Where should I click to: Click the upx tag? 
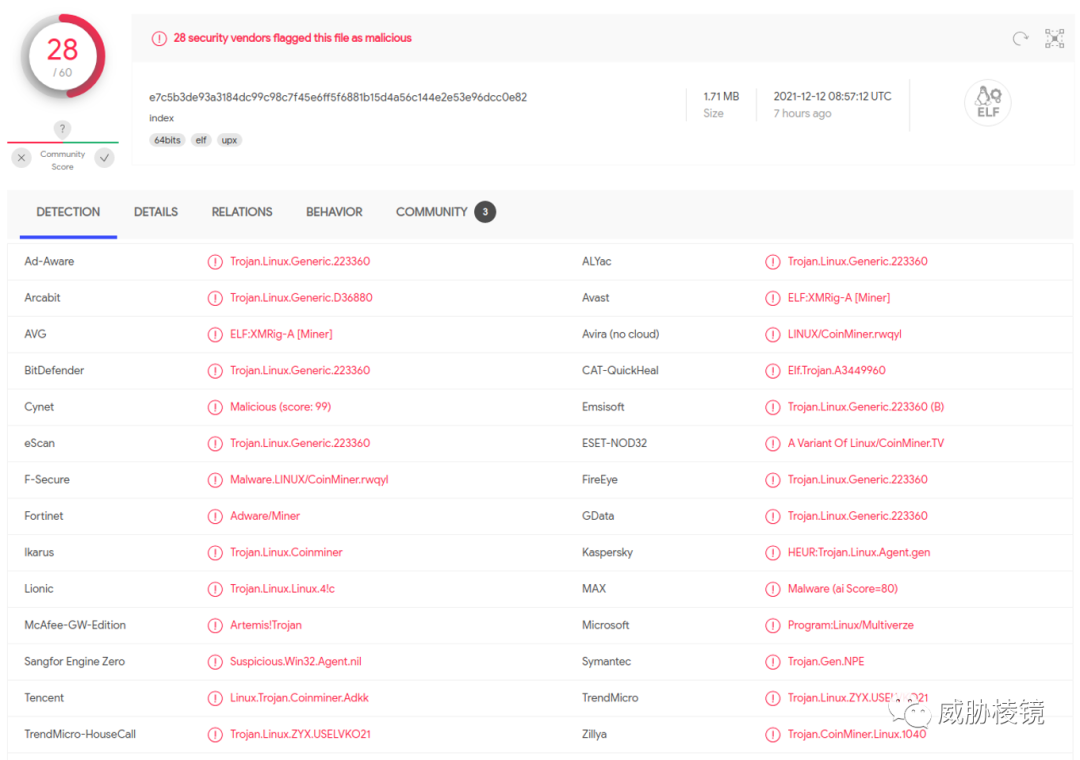pyautogui.click(x=229, y=140)
